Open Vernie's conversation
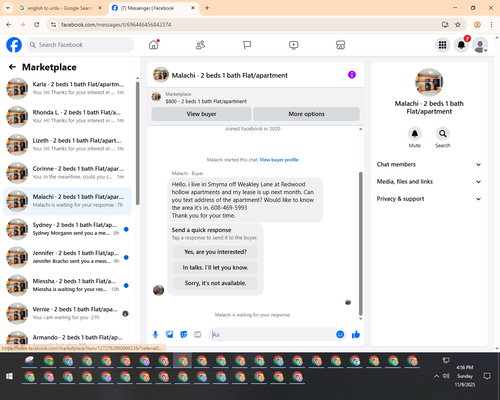 tap(67, 313)
